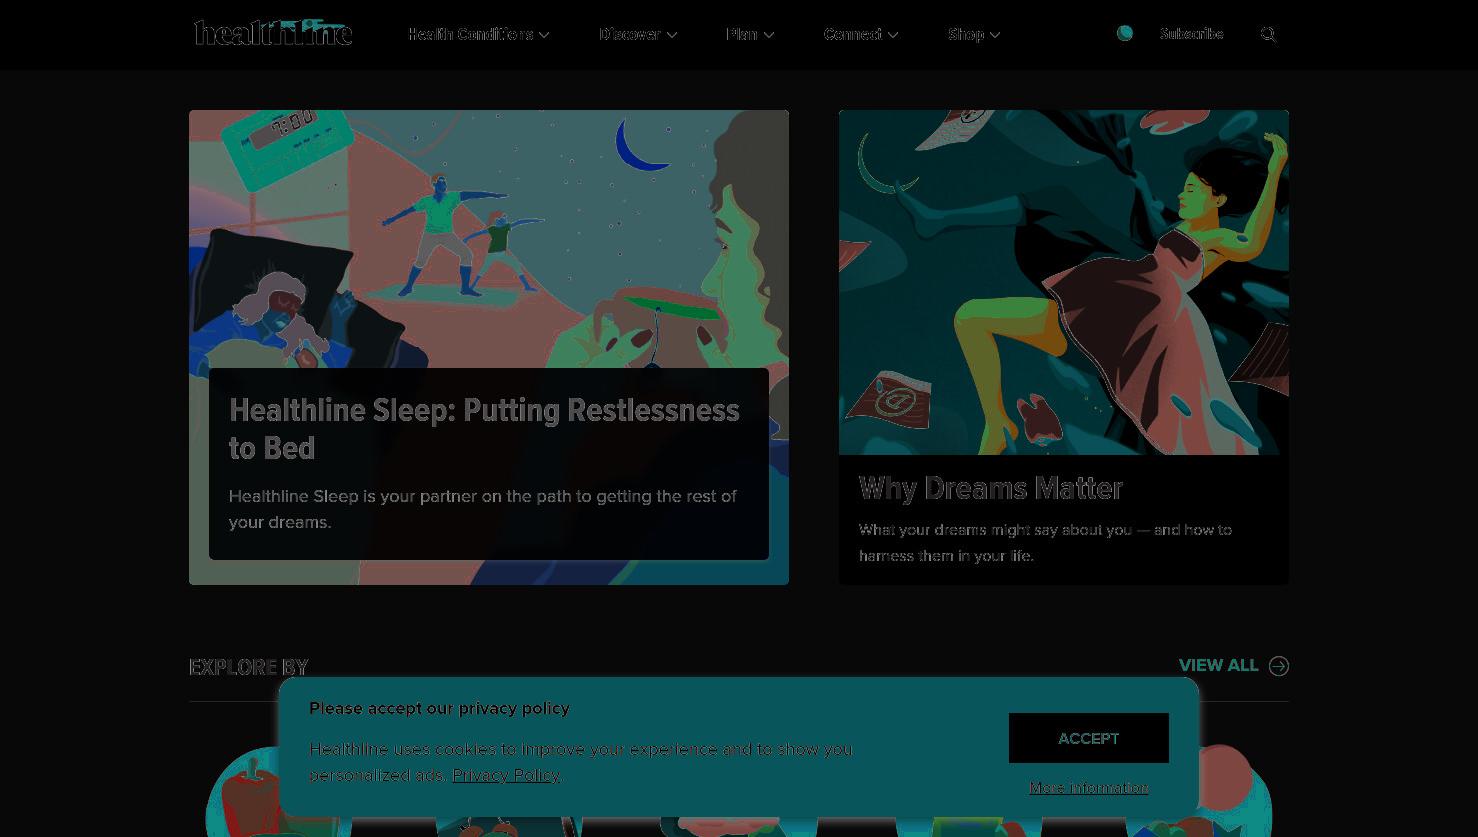Viewport: 1478px width, 837px height.
Task: Click the View All arrow circle icon
Action: click(x=1279, y=666)
